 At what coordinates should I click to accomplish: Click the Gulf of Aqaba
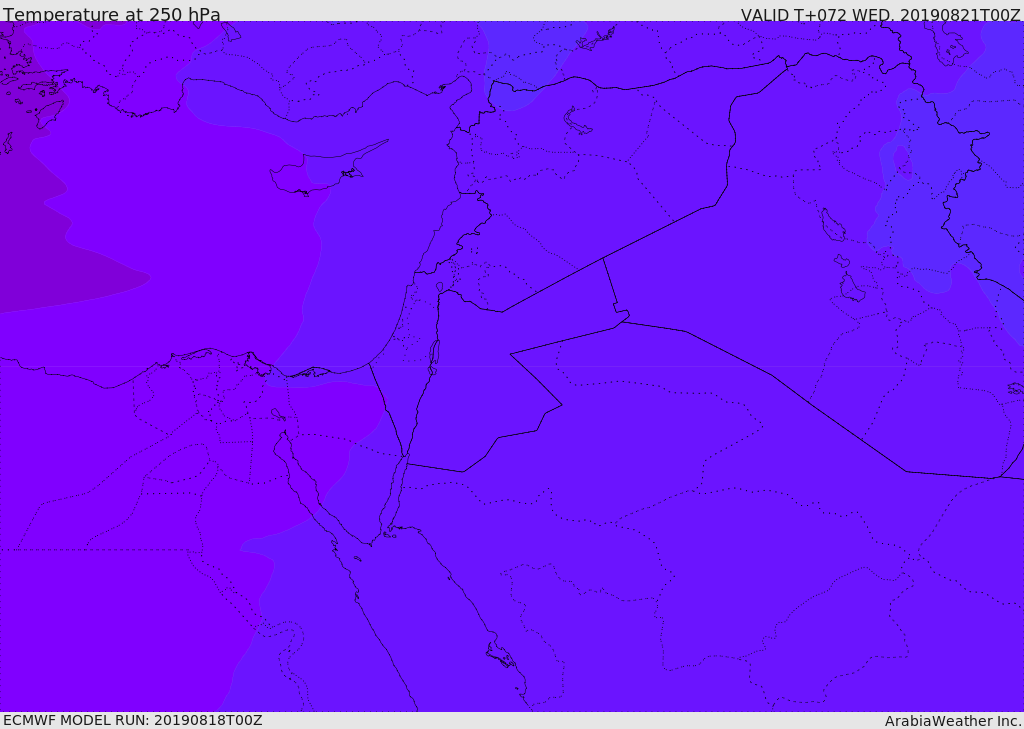[393, 495]
